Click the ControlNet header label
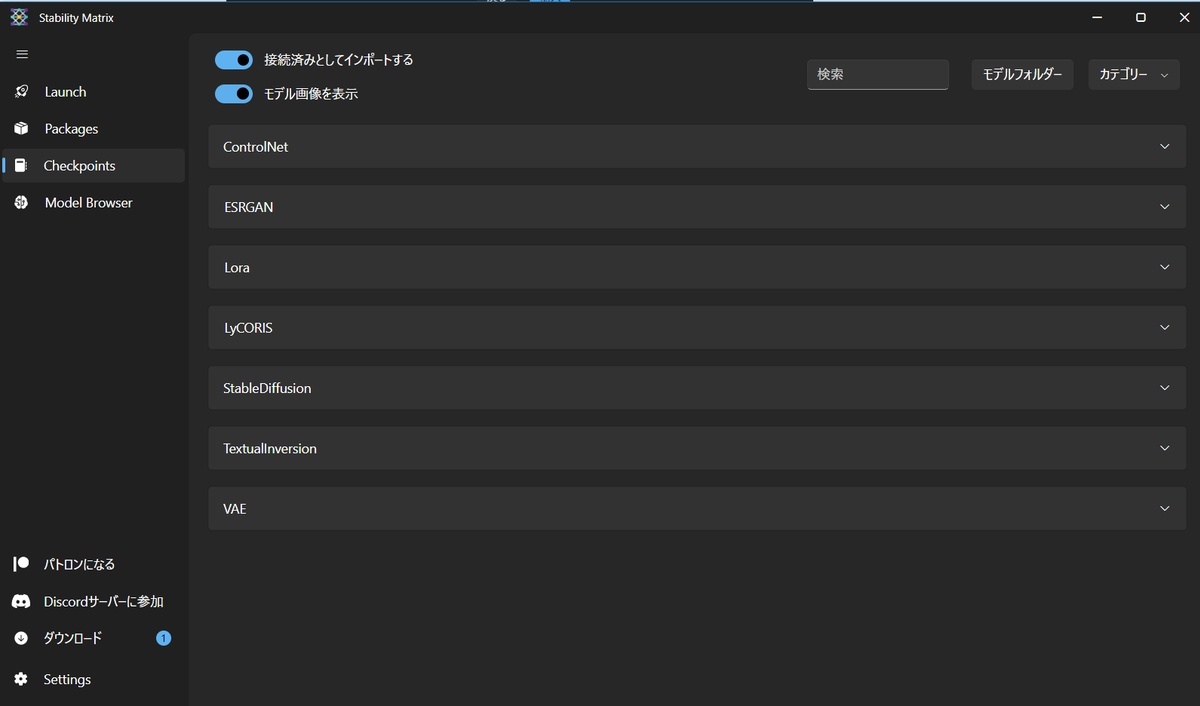The height and width of the screenshot is (706, 1200). point(256,147)
